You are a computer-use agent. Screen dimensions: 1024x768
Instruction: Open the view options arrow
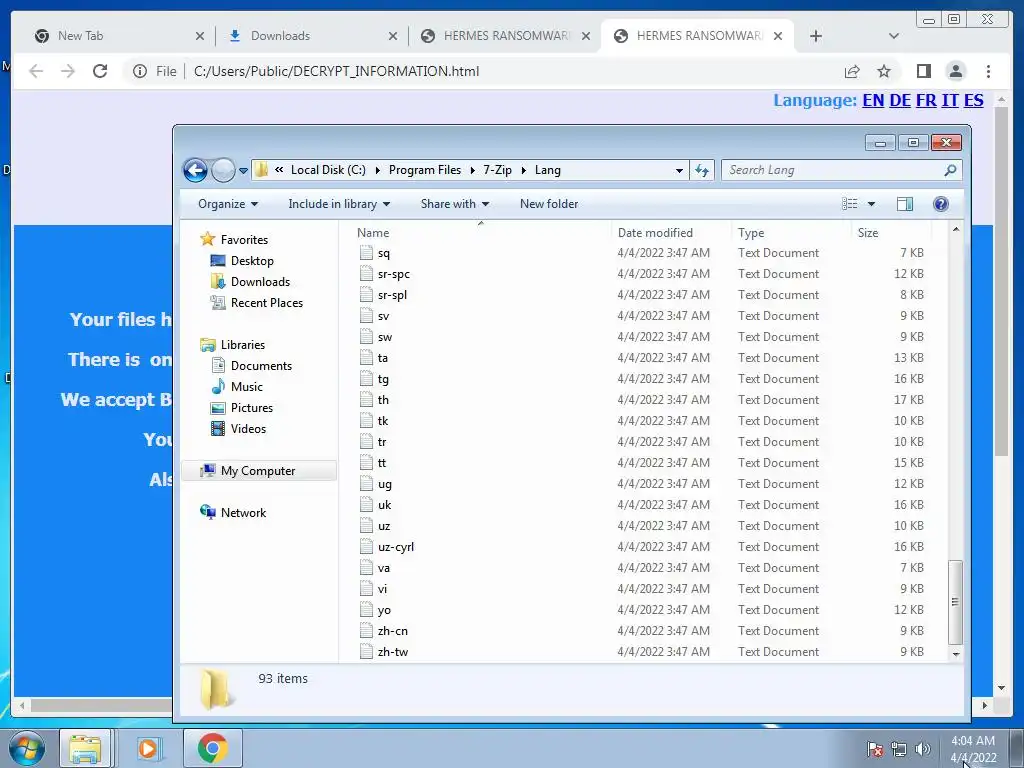[x=871, y=204]
